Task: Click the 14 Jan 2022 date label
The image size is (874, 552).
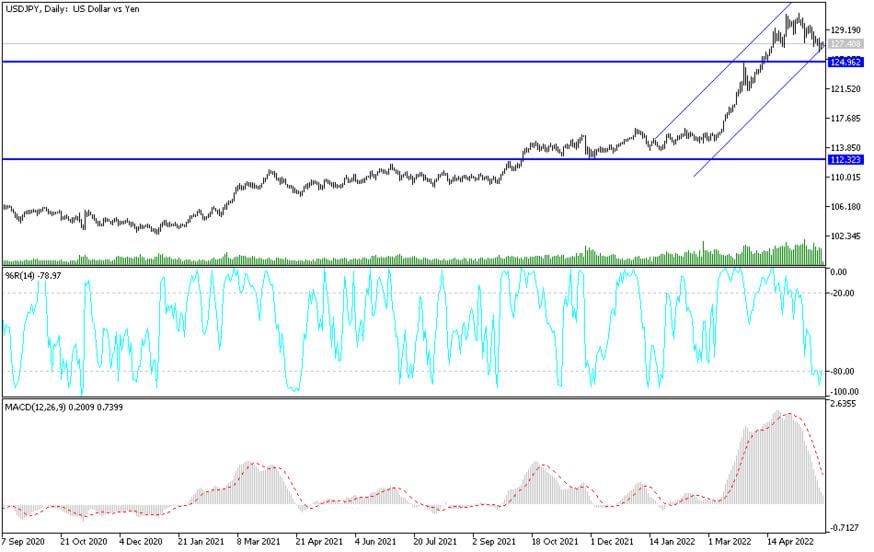Action: (672, 541)
